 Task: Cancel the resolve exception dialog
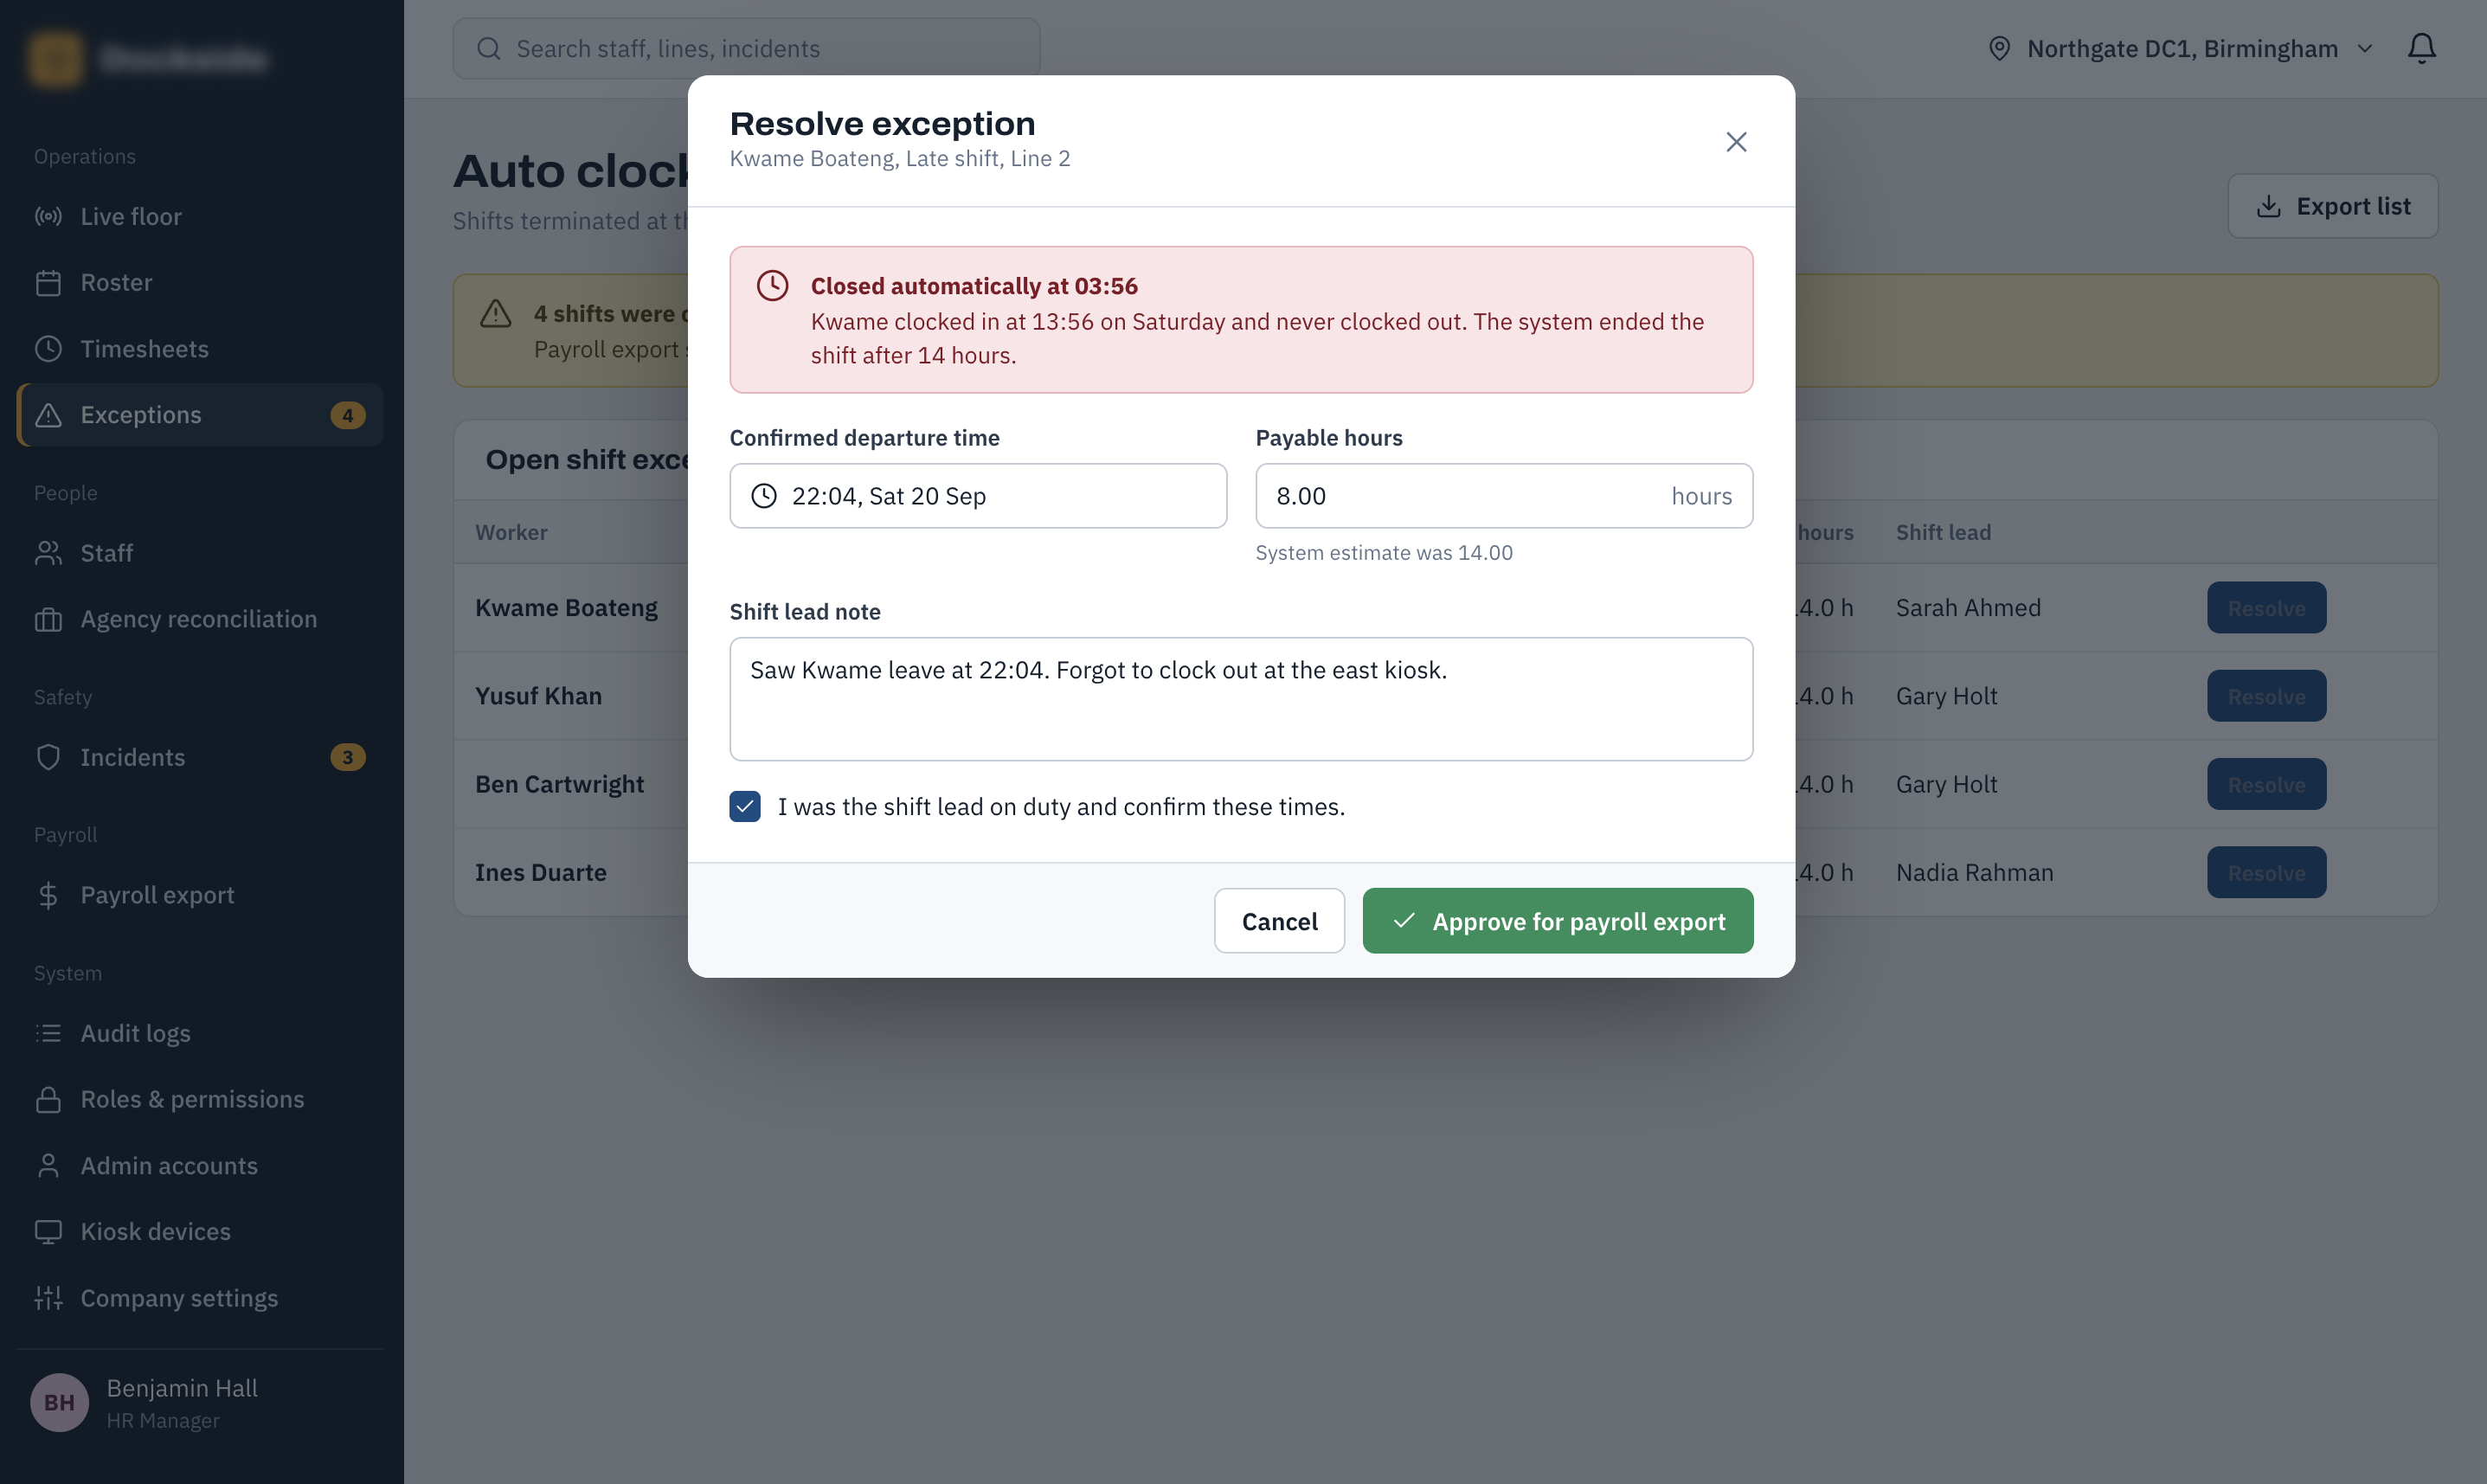coord(1279,921)
